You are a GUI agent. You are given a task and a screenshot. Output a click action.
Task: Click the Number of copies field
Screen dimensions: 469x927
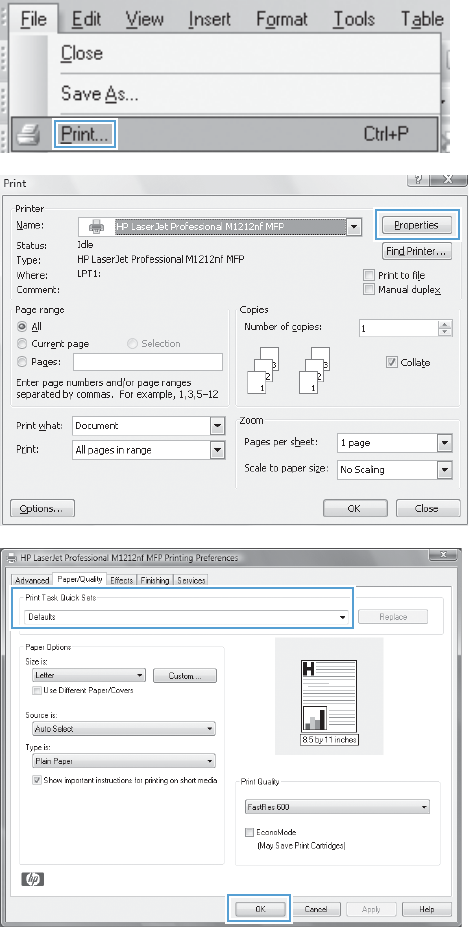tap(401, 329)
